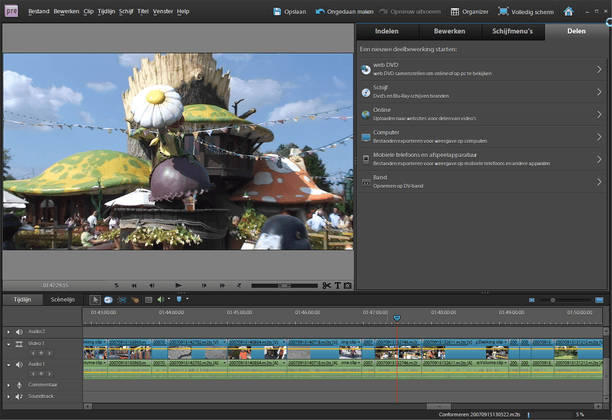Screen dimensions: 612x420
Task: Select the arrow selection tool in timeline
Action: pyautogui.click(x=95, y=299)
